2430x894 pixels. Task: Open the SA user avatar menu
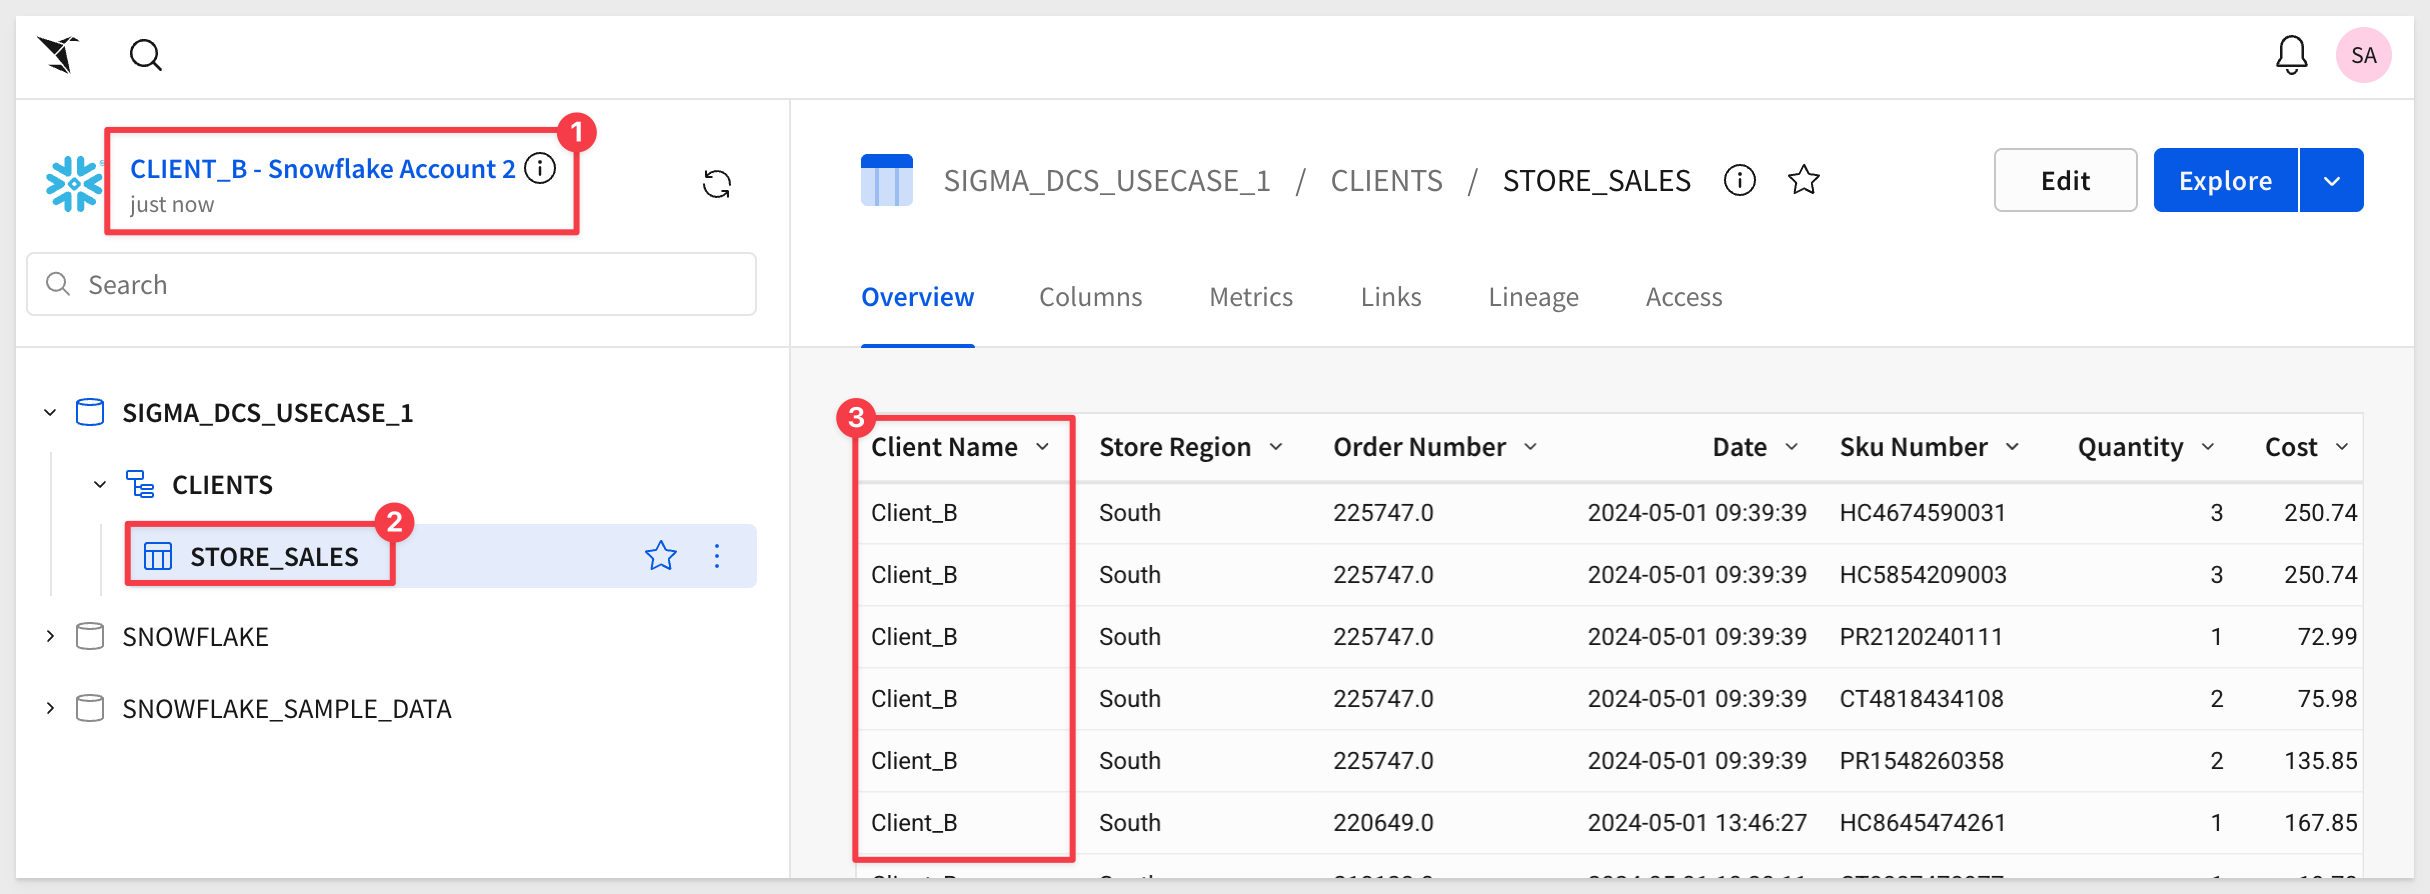[x=2364, y=55]
